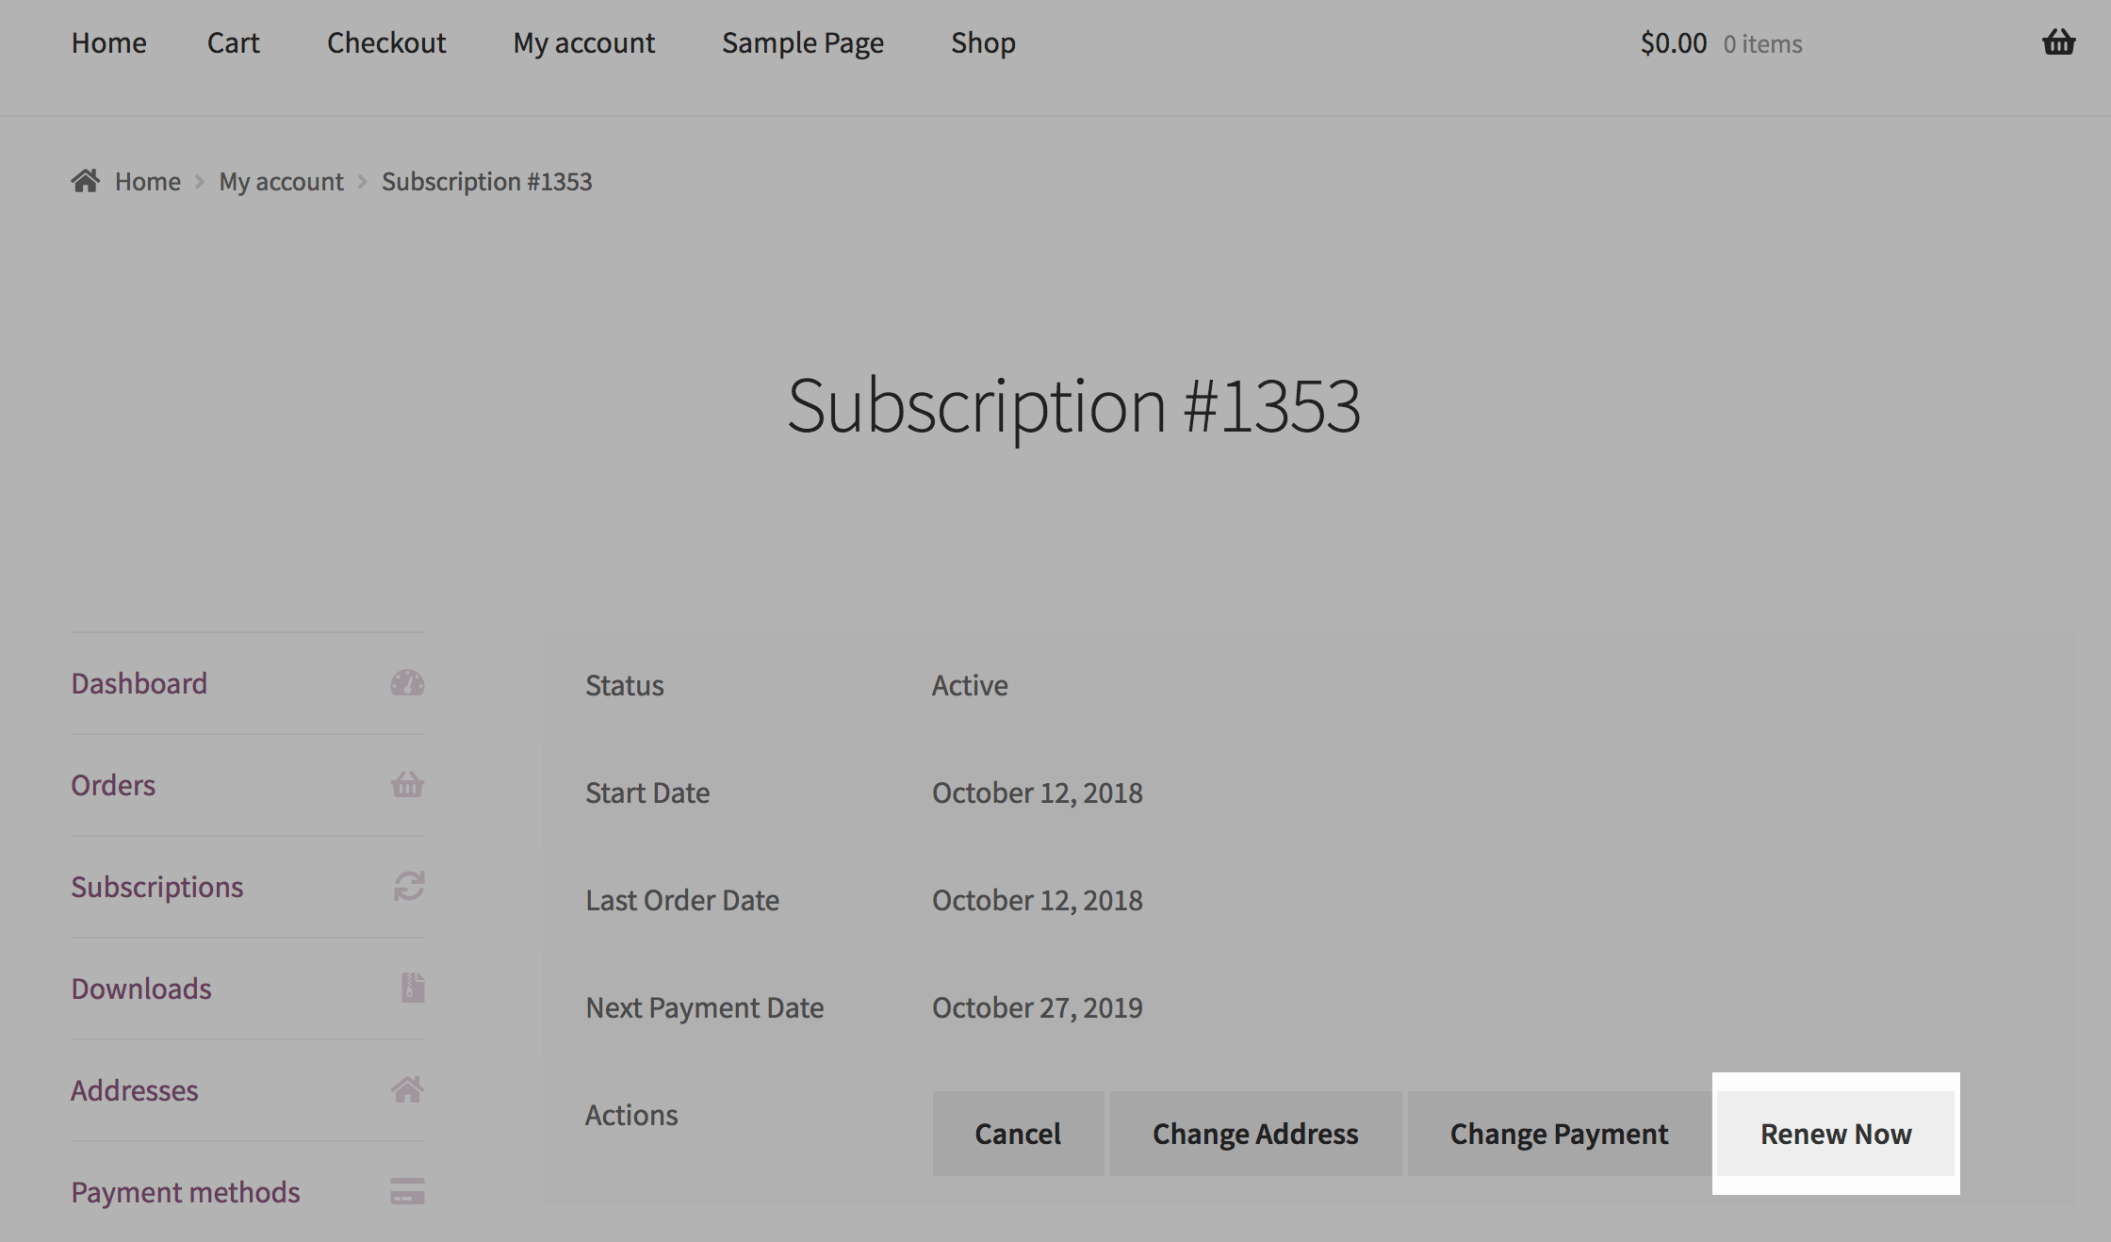The image size is (2111, 1242).
Task: Click the home icon in the breadcrumb
Action: (x=85, y=181)
